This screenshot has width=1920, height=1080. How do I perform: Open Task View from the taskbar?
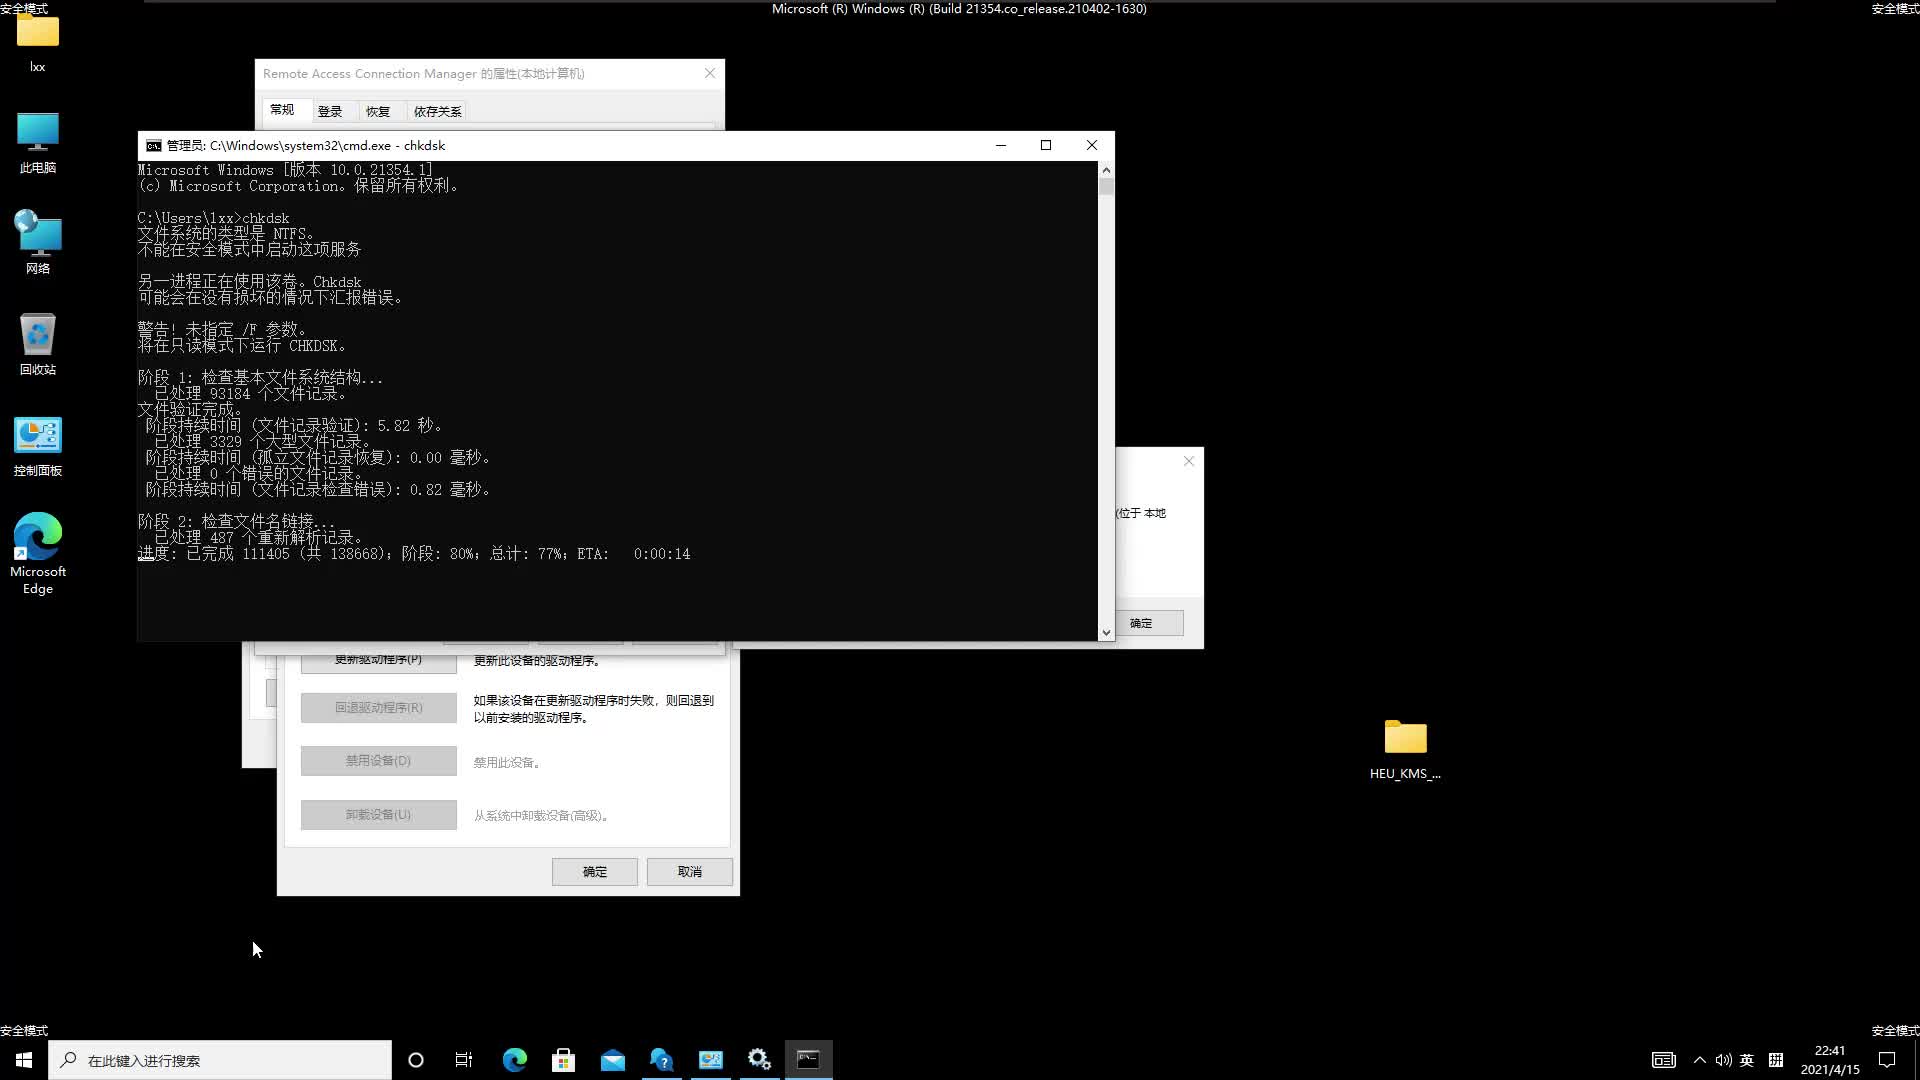463,1059
